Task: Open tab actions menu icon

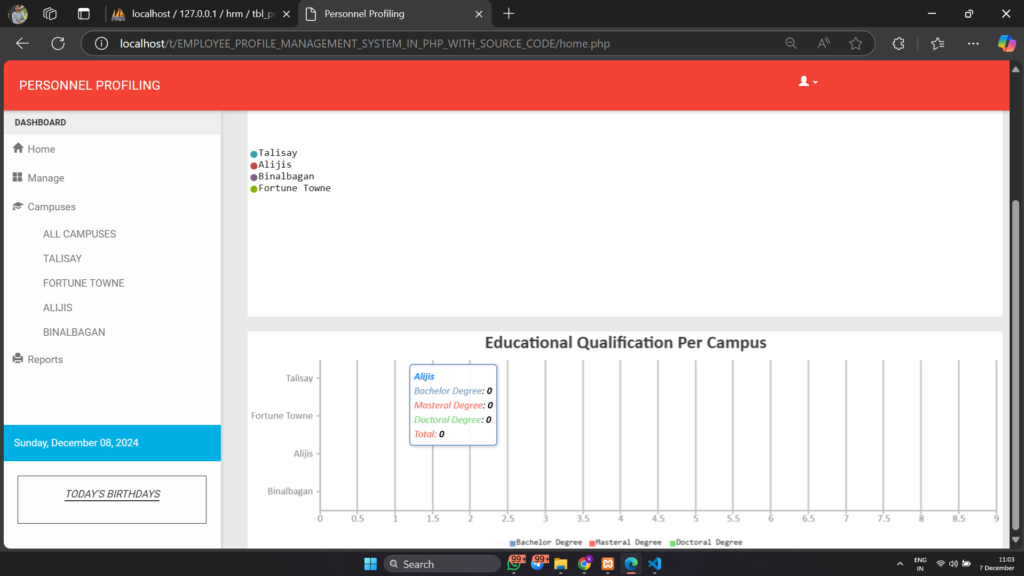Action: 84,14
